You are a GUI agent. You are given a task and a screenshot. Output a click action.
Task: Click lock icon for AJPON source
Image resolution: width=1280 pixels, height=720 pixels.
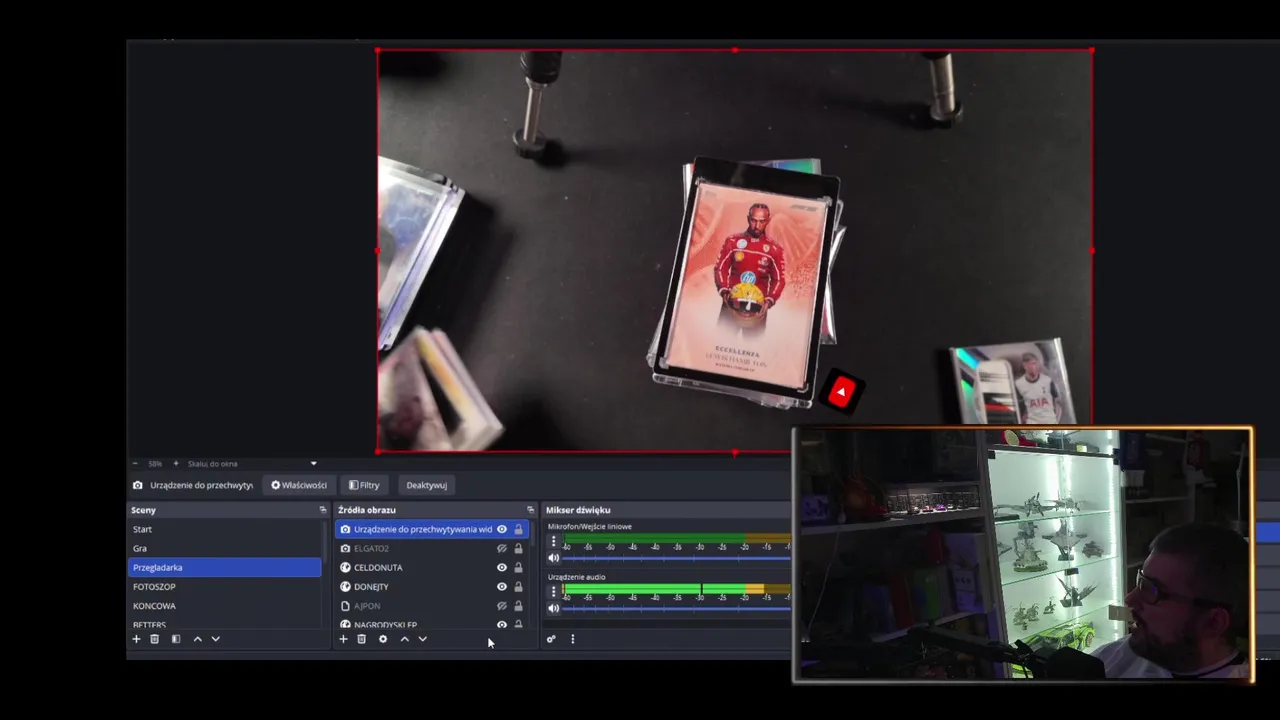point(518,606)
